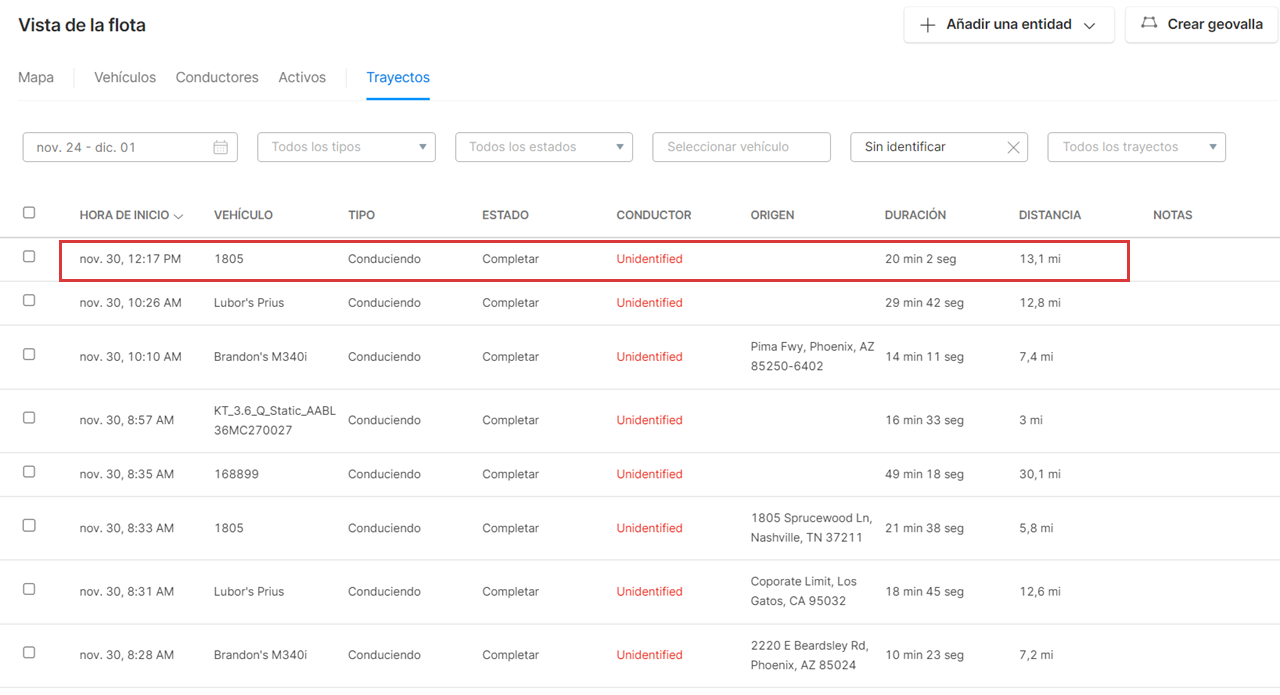1280x695 pixels.
Task: Click Unidentified in the 8:57 AM row
Action: point(649,421)
